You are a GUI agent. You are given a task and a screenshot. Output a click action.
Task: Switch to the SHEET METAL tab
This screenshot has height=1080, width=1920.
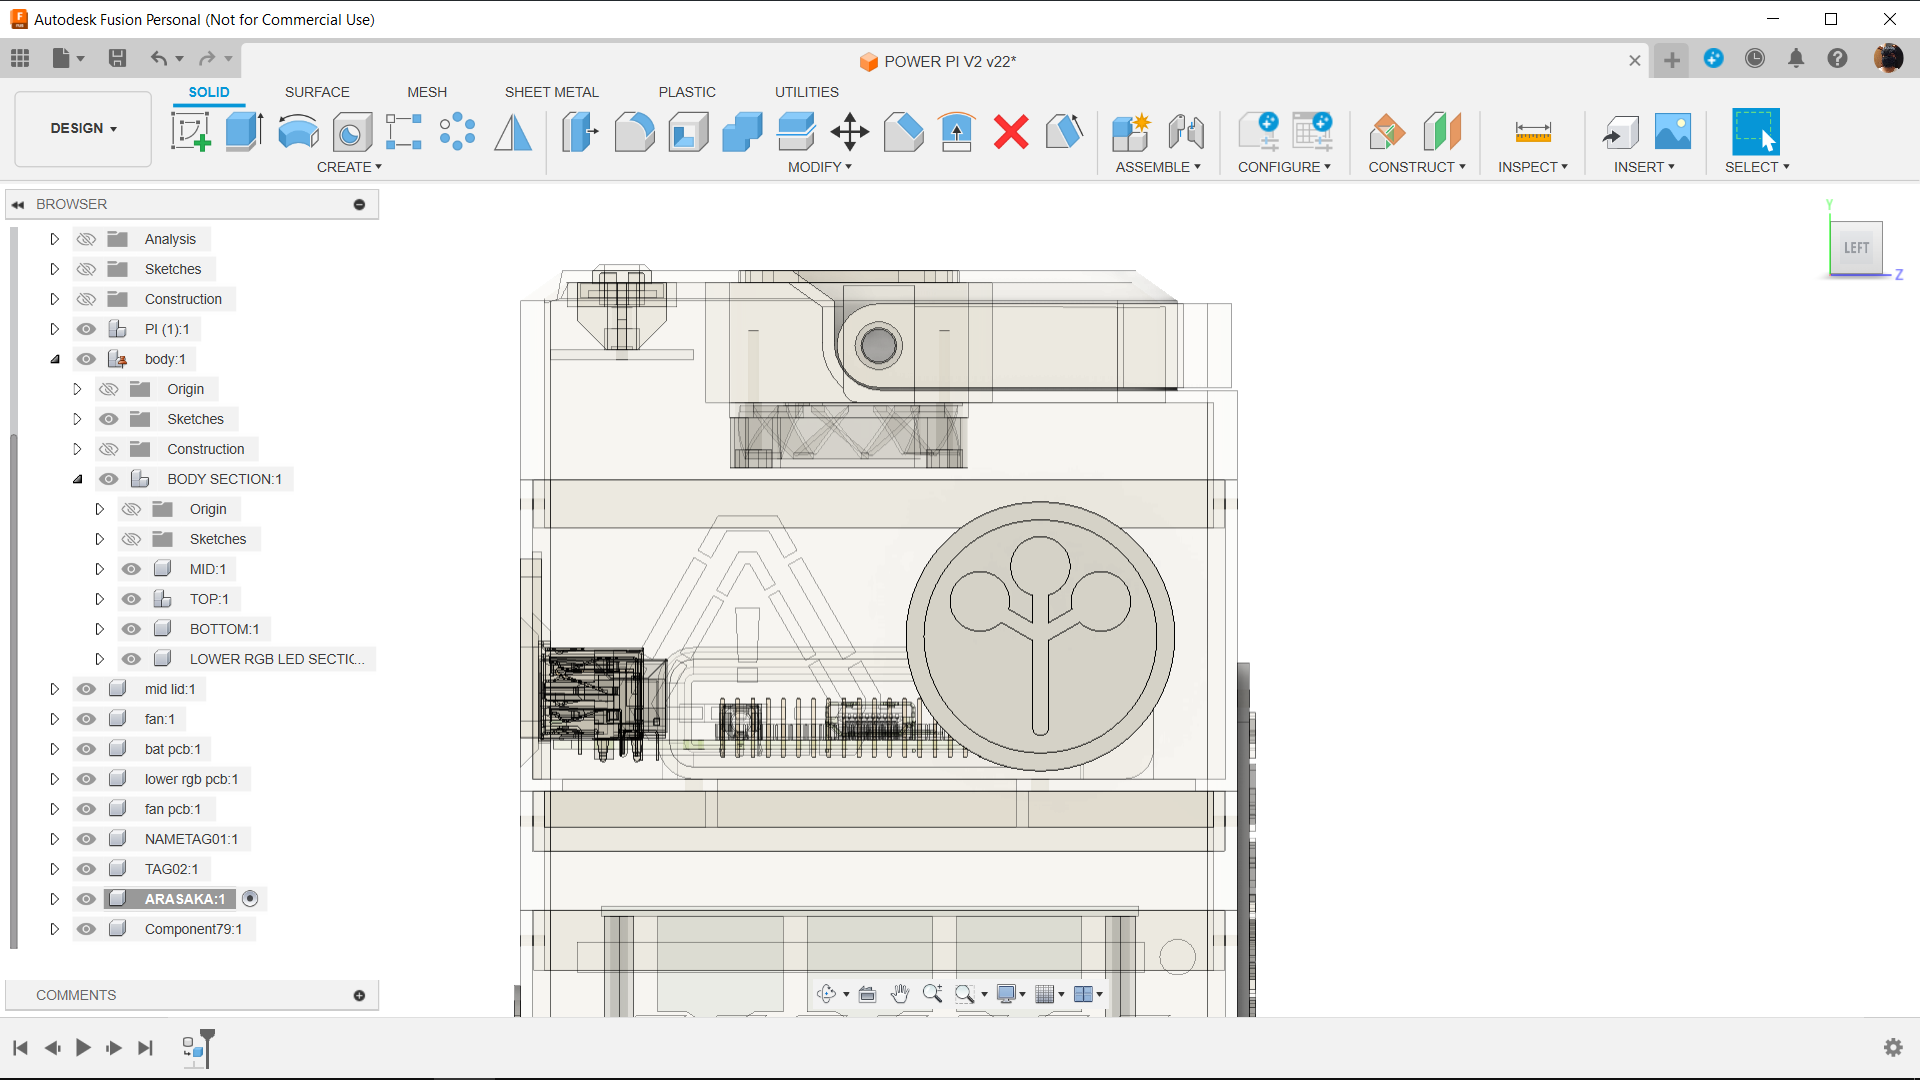coord(551,91)
